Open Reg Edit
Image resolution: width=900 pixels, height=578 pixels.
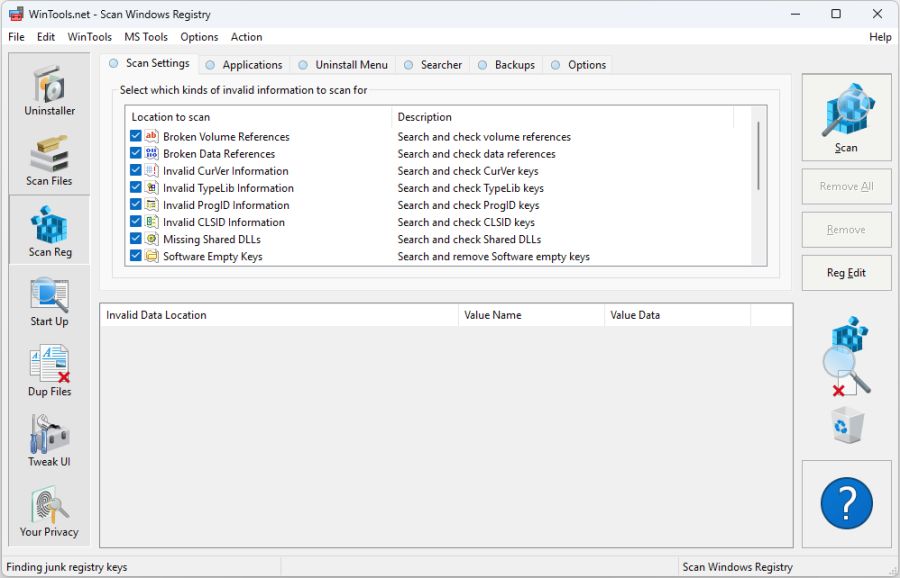tap(846, 273)
